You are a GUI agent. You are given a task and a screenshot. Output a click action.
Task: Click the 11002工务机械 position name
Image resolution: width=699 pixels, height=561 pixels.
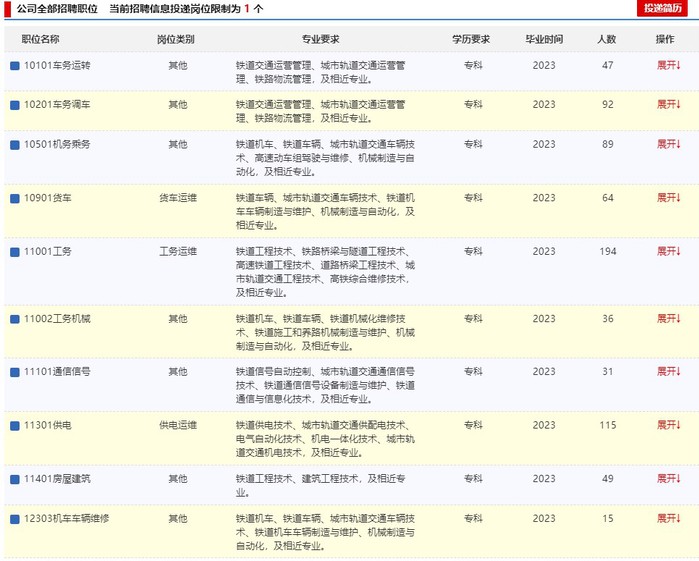[57, 319]
